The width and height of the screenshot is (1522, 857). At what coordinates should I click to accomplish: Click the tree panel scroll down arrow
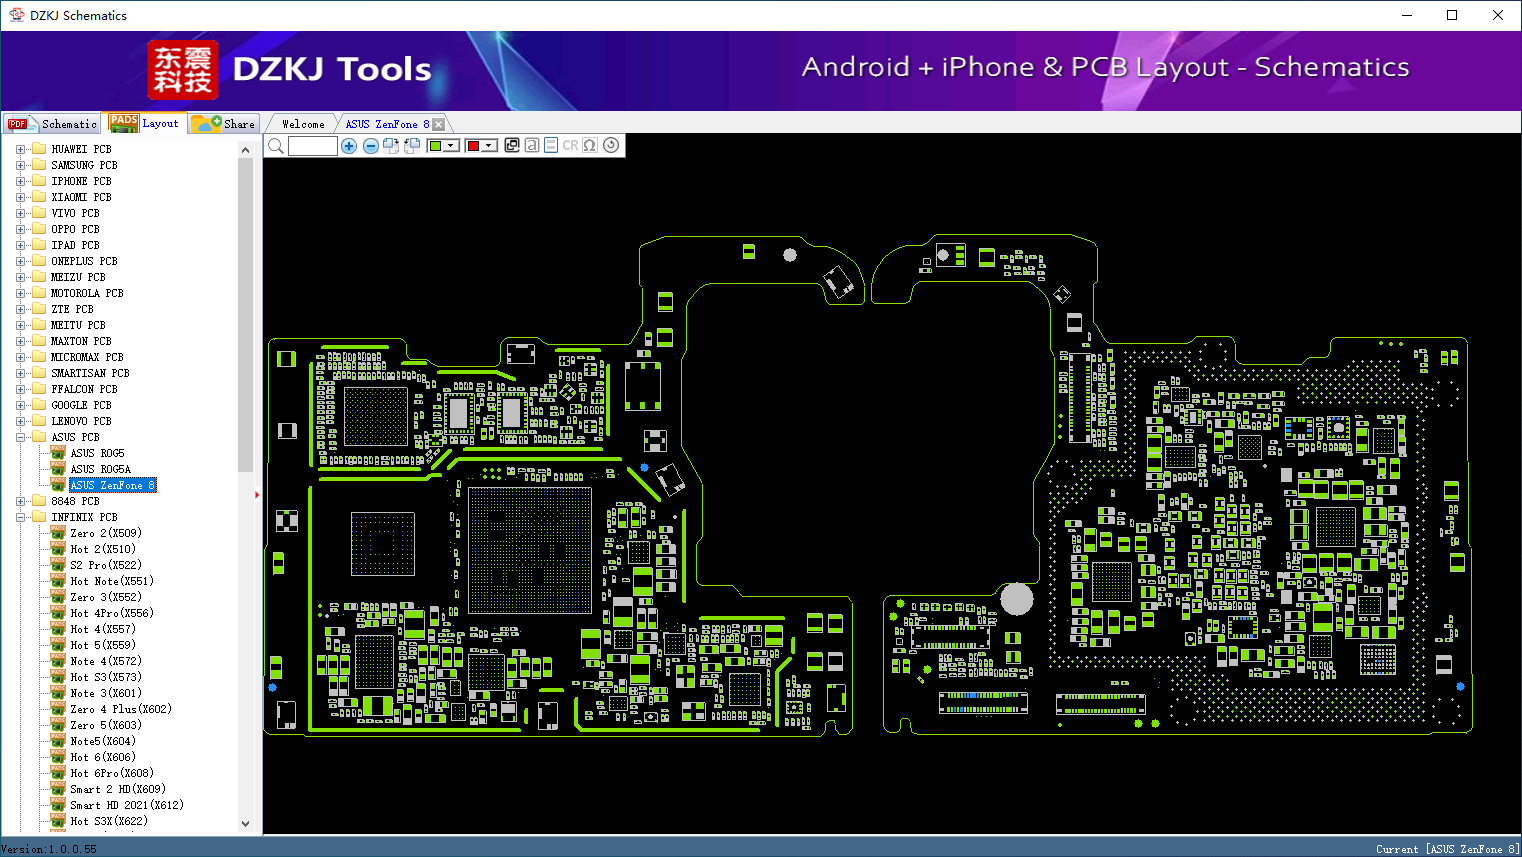click(246, 824)
